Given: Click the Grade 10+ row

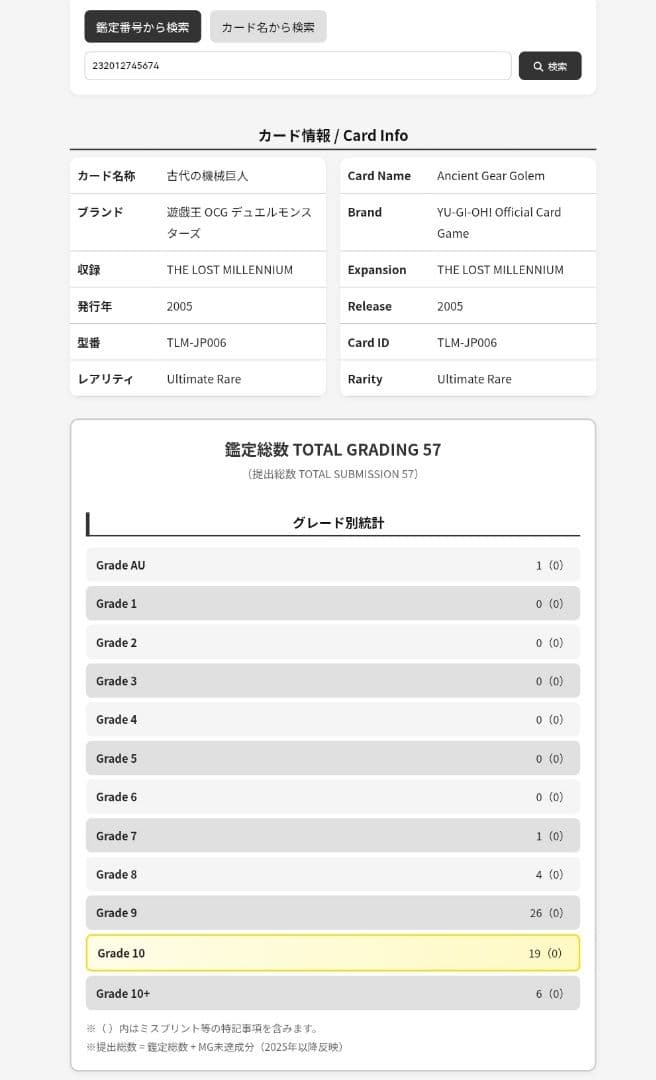Looking at the screenshot, I should [x=332, y=993].
